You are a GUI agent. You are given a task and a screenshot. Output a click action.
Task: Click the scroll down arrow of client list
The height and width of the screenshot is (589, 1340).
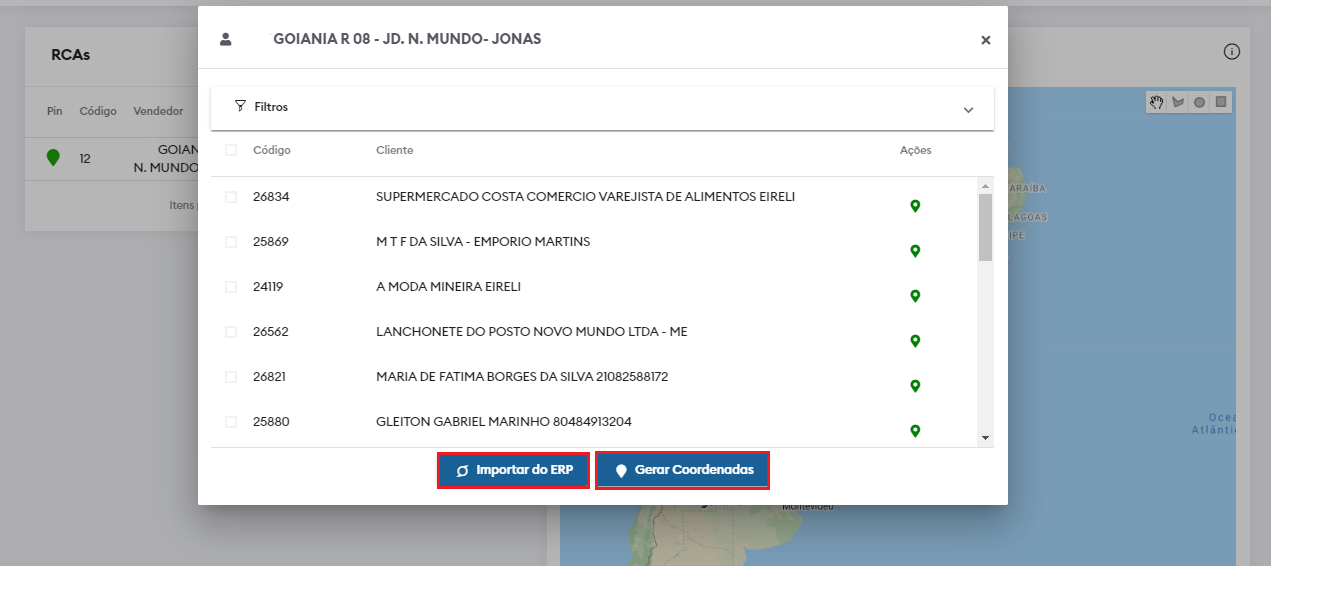985,438
